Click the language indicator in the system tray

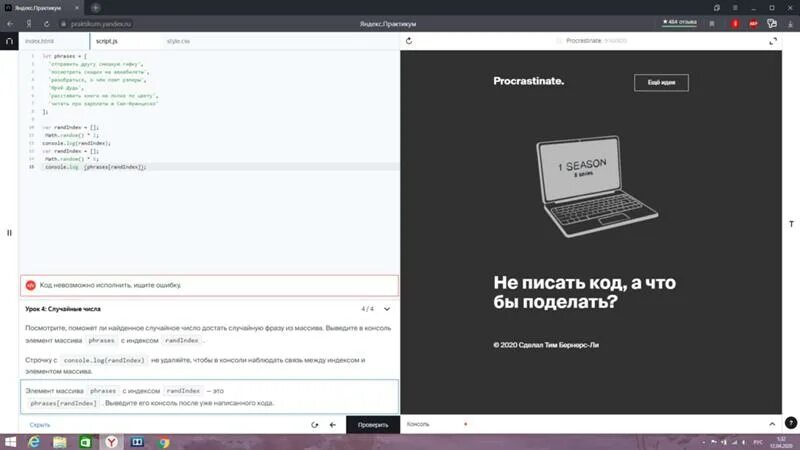(x=758, y=442)
